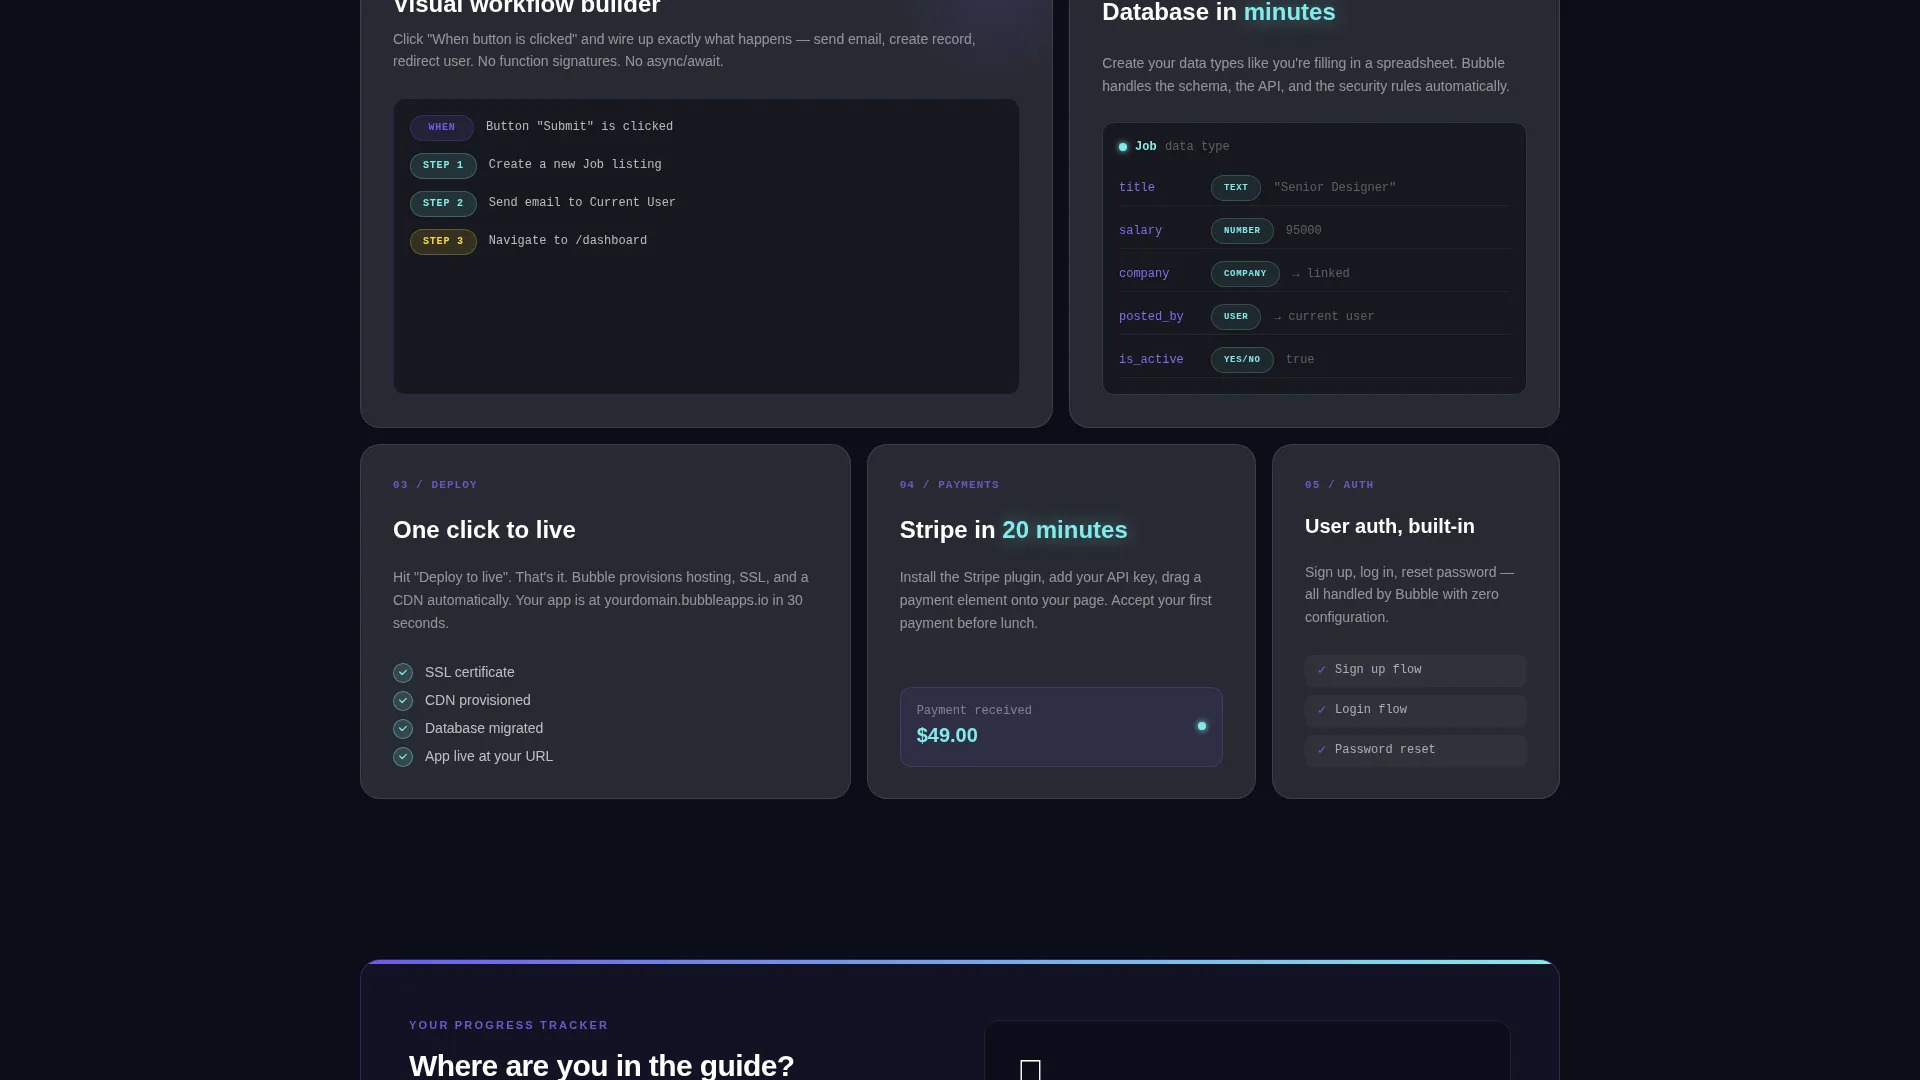Image resolution: width=1920 pixels, height=1080 pixels.
Task: Click the 'One click to live' heading
Action: coord(484,530)
